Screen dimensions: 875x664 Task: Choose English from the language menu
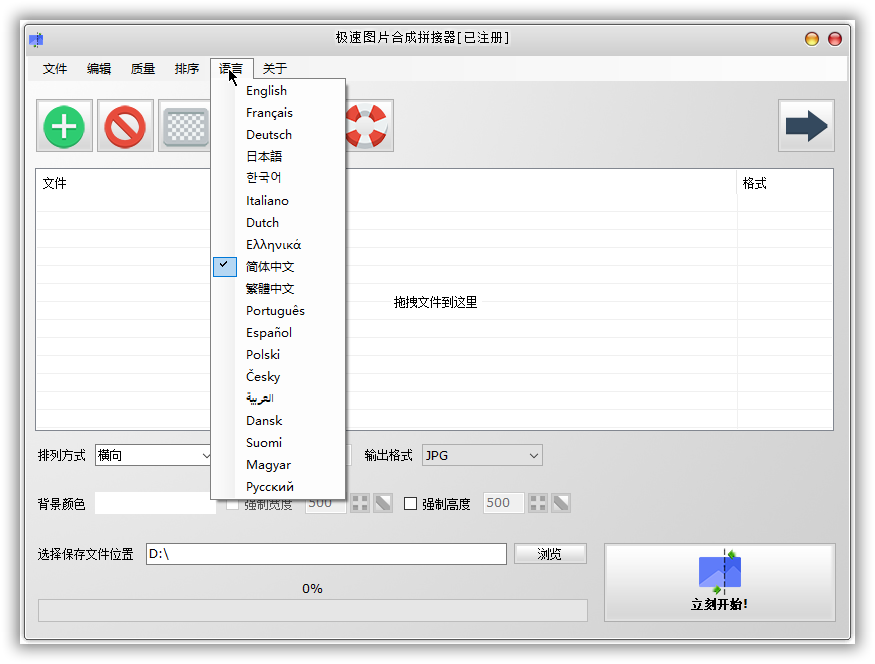pyautogui.click(x=266, y=91)
